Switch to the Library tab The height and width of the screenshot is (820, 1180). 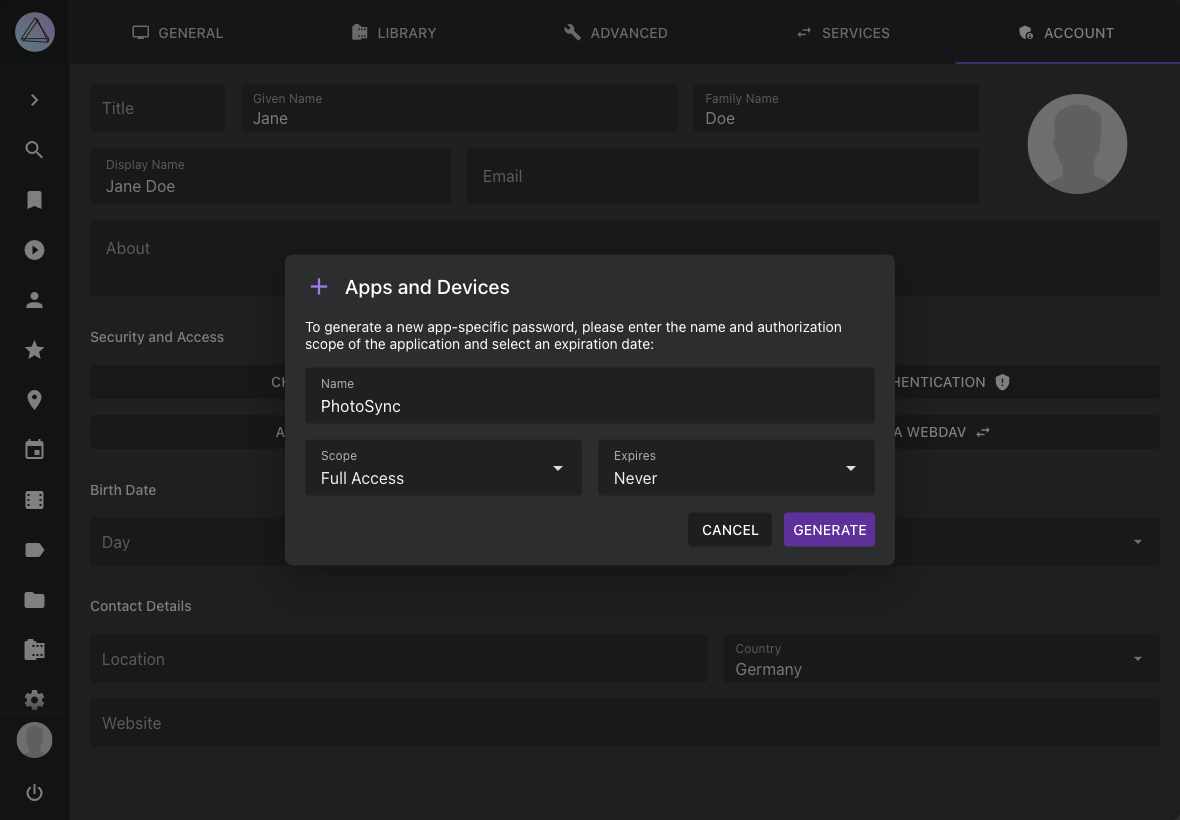pos(394,32)
